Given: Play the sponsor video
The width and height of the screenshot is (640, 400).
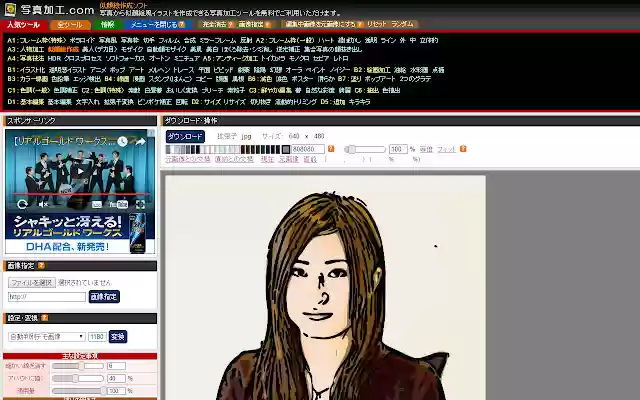Looking at the screenshot, I should tap(80, 171).
